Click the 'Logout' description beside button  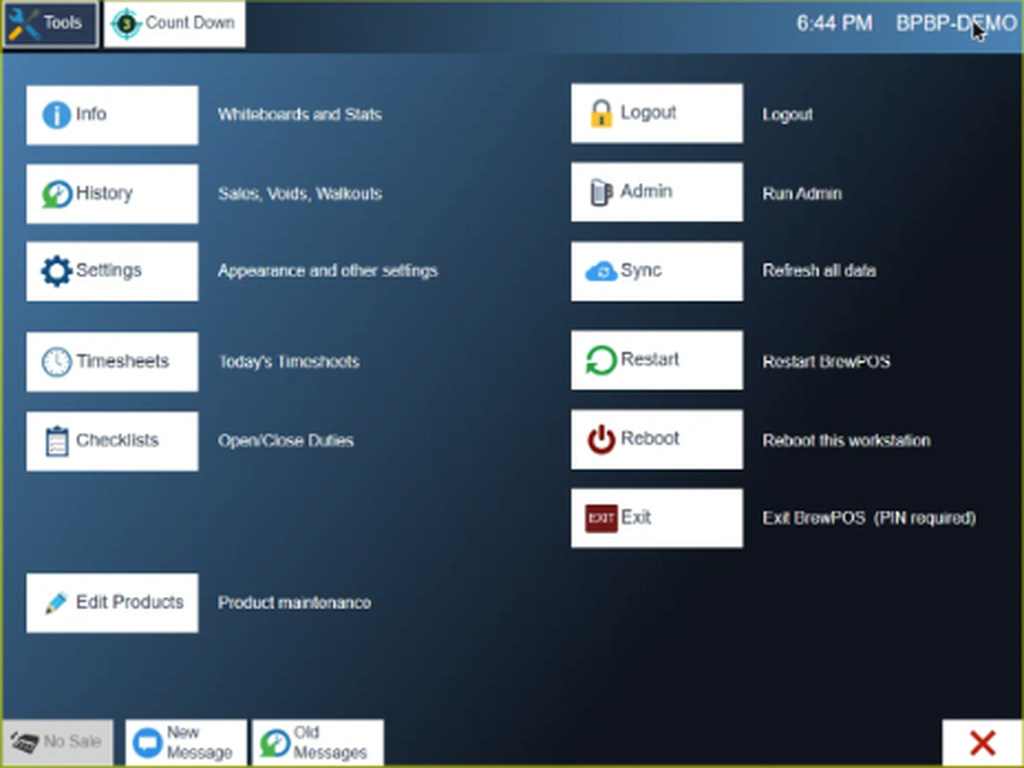(x=788, y=115)
